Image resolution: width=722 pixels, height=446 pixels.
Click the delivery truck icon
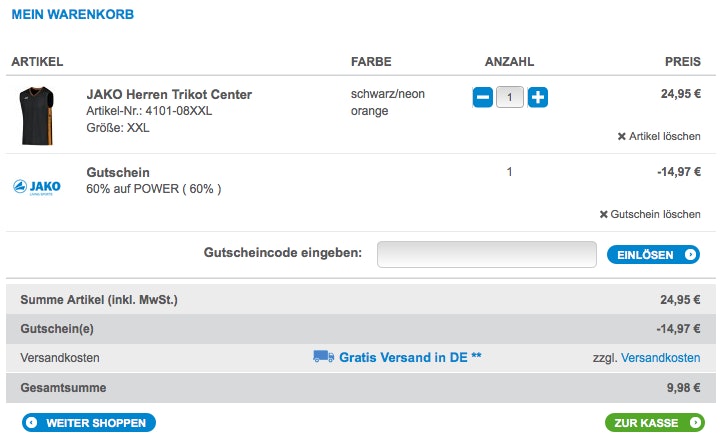(x=323, y=356)
